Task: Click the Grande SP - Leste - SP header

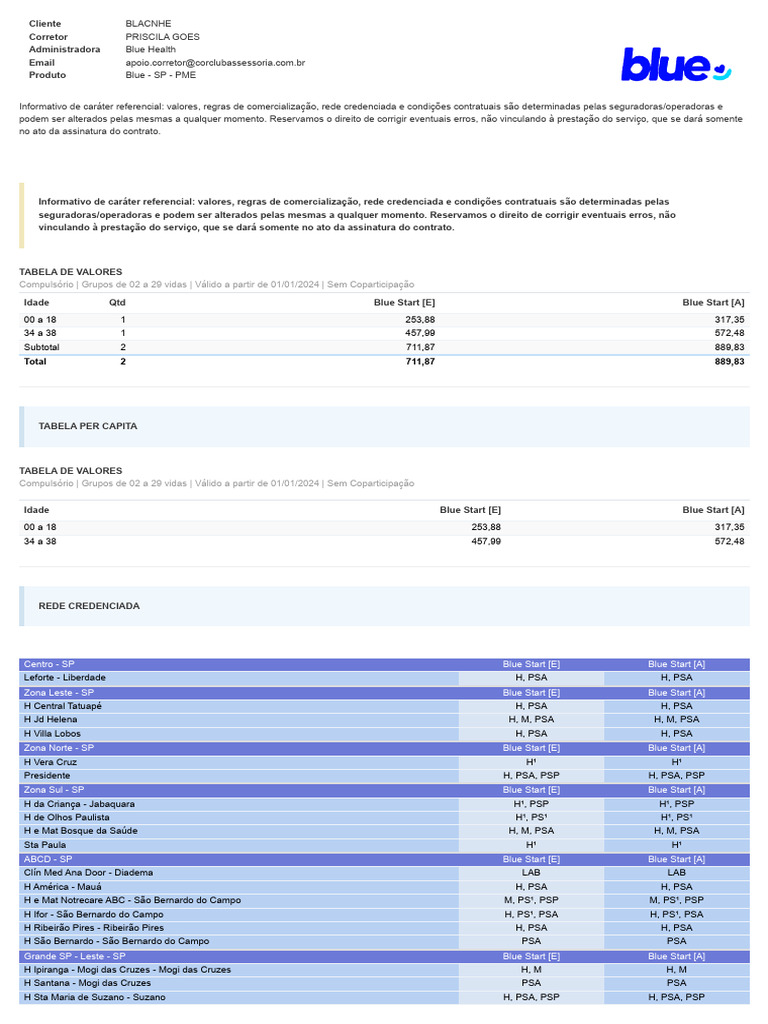Action: point(384,957)
